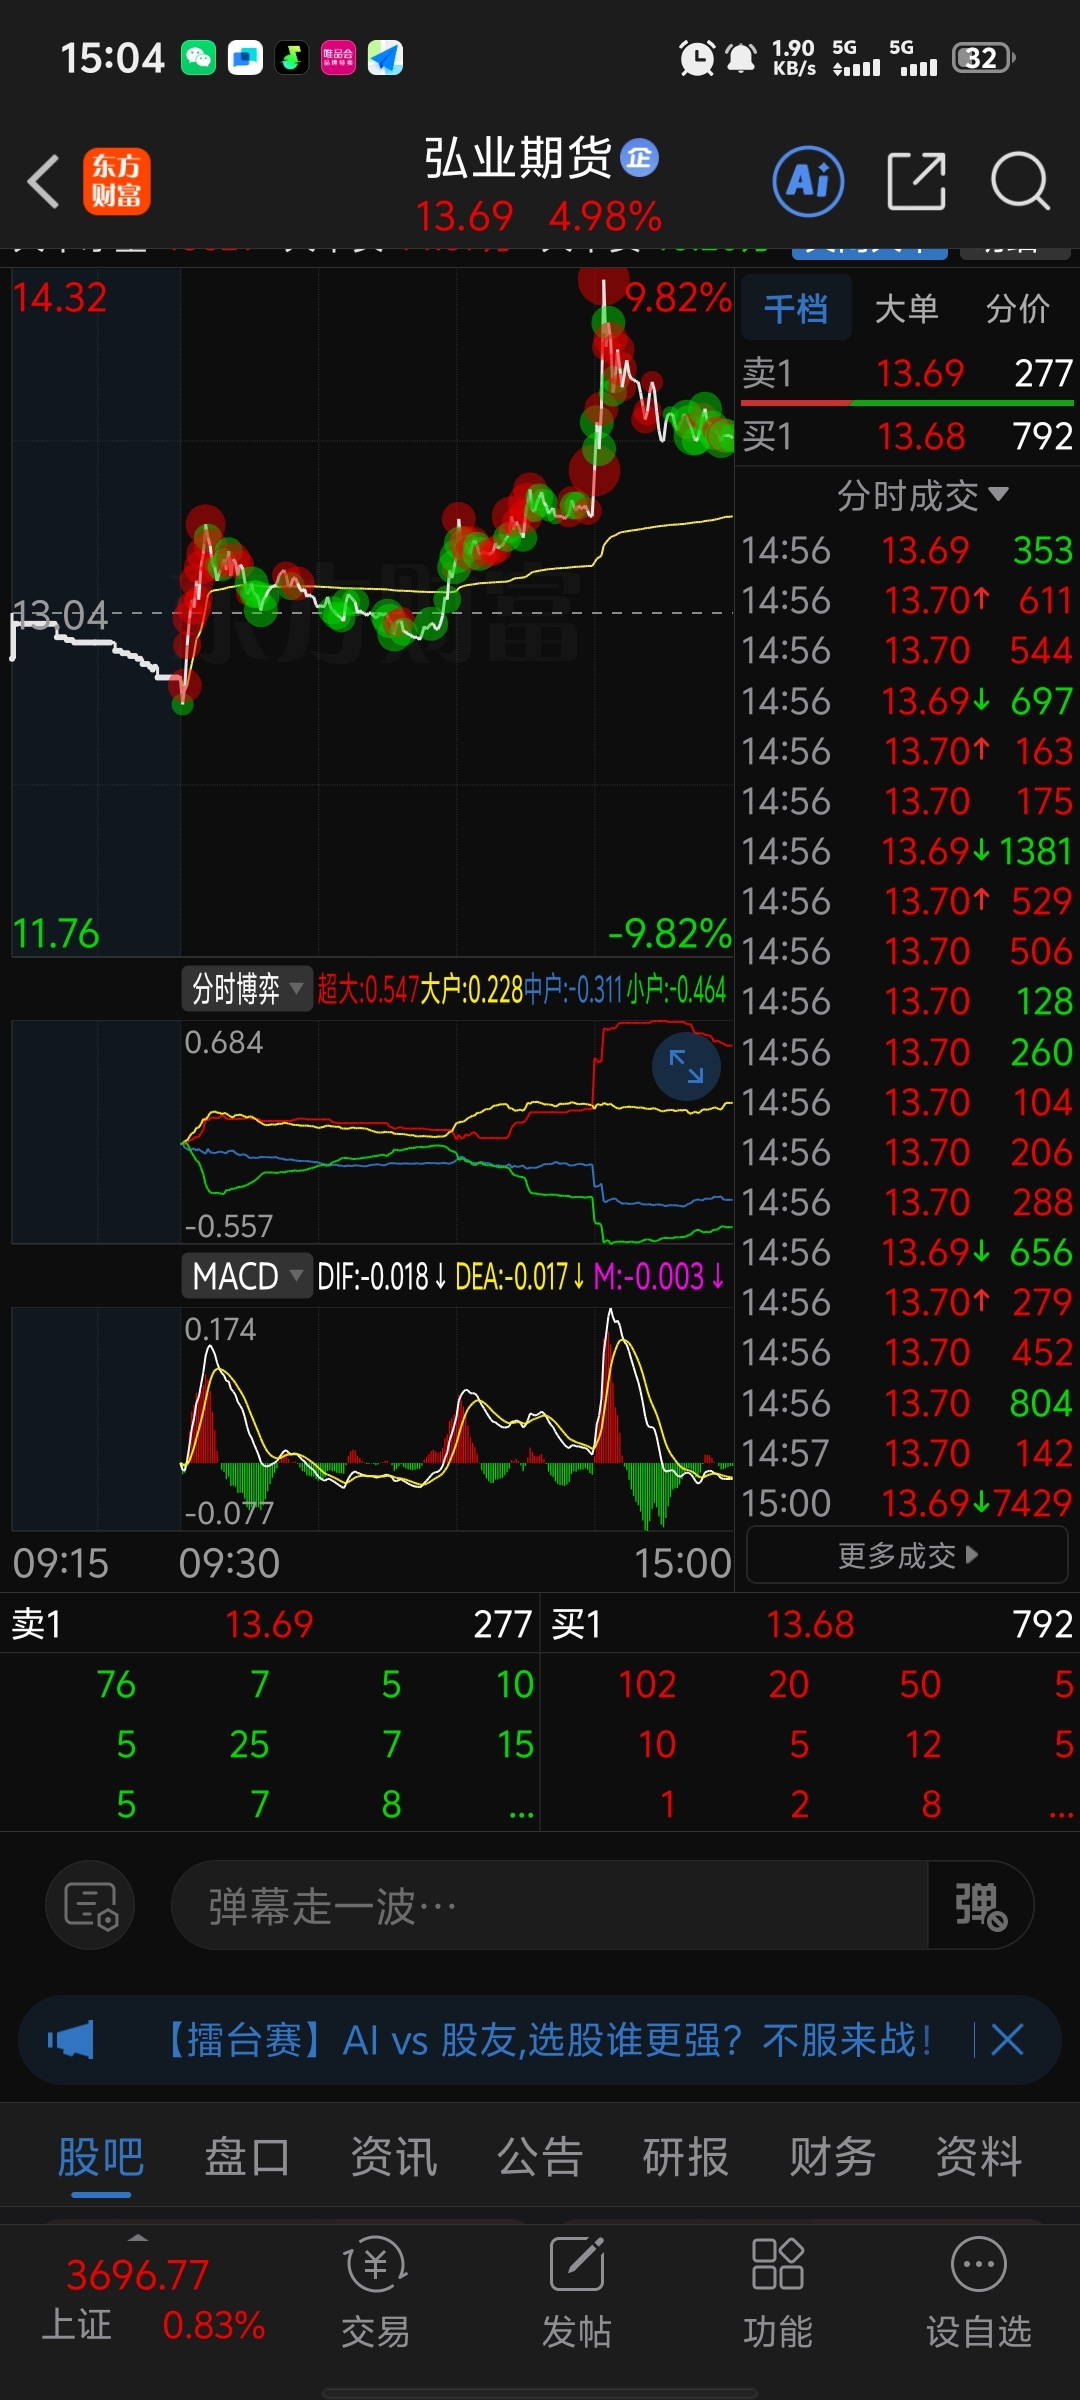Viewport: 1080px width, 2400px height.
Task: Open the AI assistant icon
Action: point(809,181)
